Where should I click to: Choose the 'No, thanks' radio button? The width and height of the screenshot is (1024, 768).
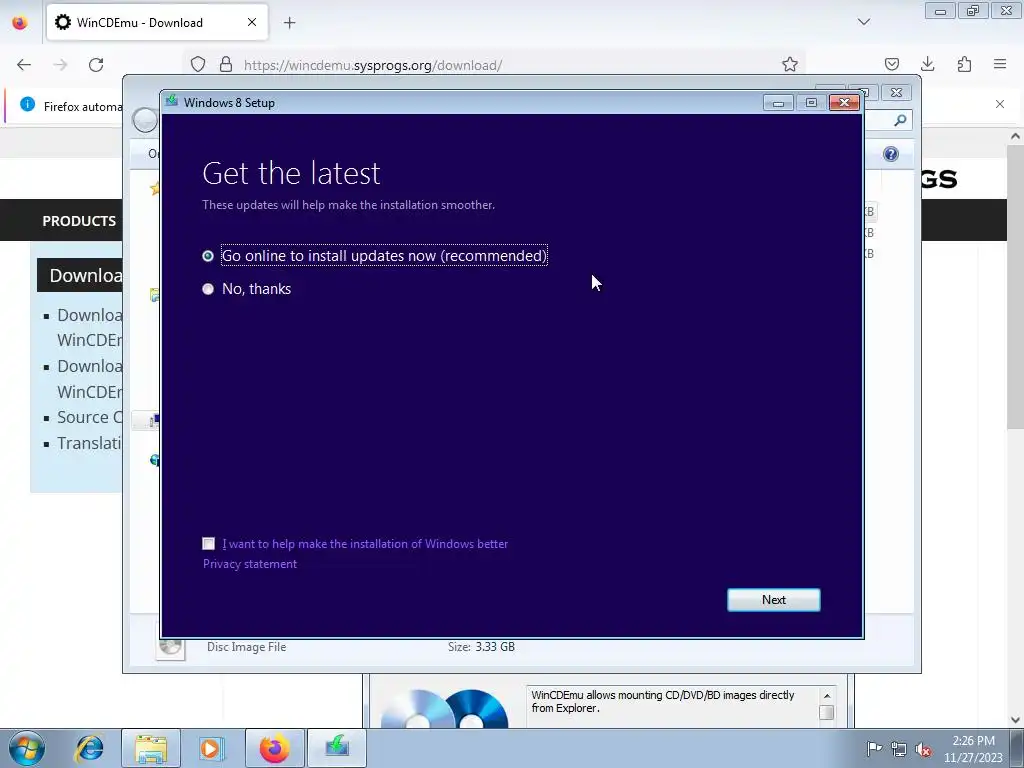(x=208, y=289)
